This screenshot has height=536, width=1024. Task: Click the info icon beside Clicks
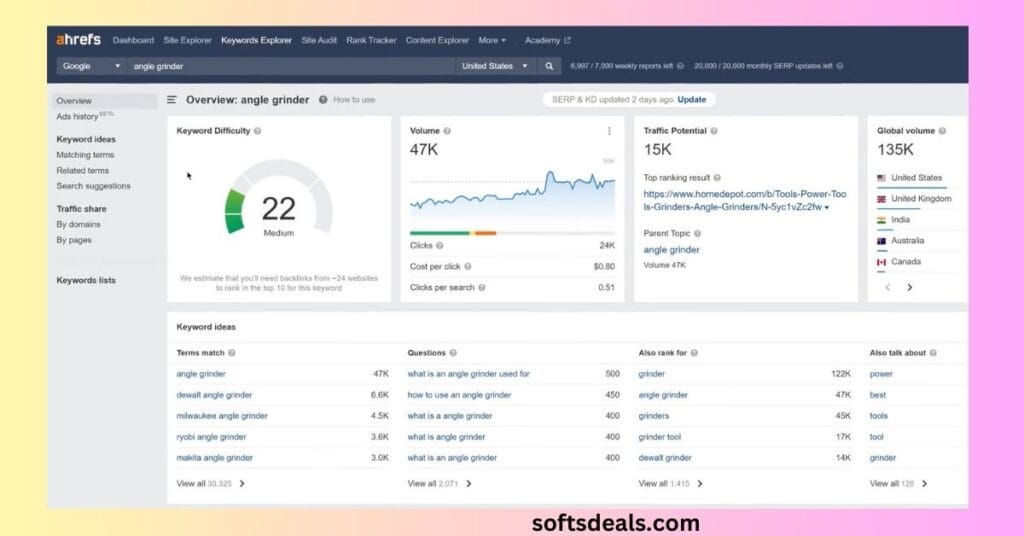pyautogui.click(x=440, y=245)
